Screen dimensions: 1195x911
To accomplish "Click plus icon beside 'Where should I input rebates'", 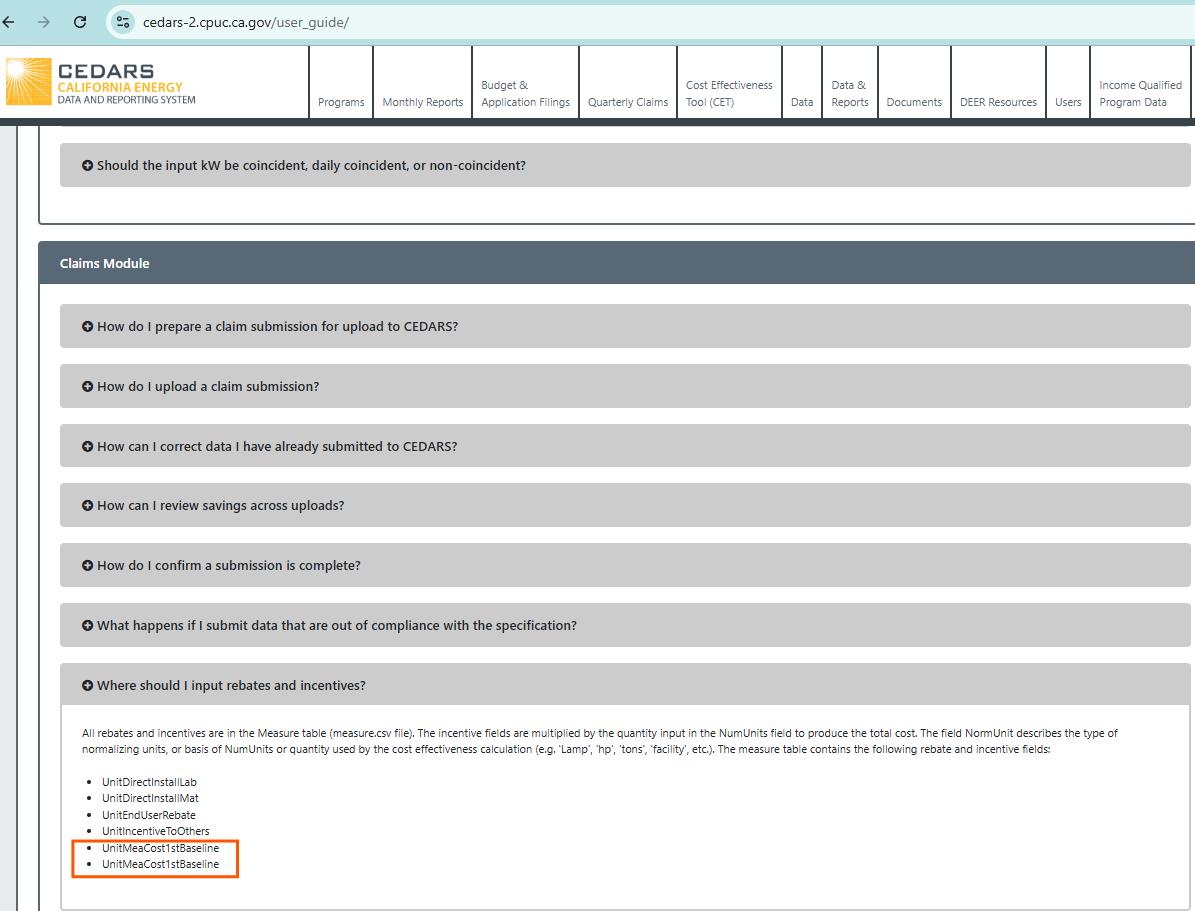I will point(88,686).
